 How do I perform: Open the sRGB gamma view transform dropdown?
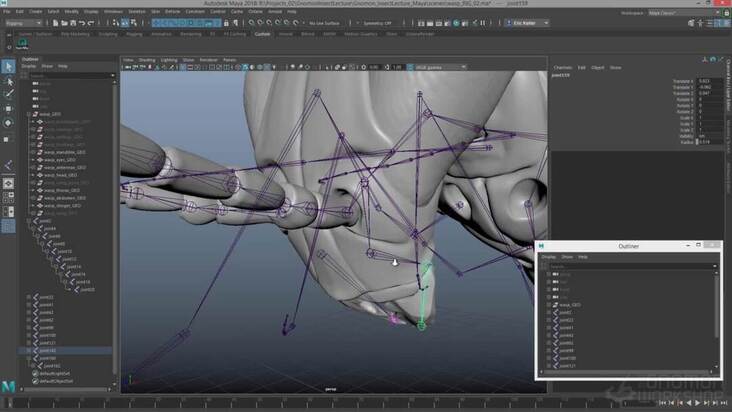coord(441,67)
